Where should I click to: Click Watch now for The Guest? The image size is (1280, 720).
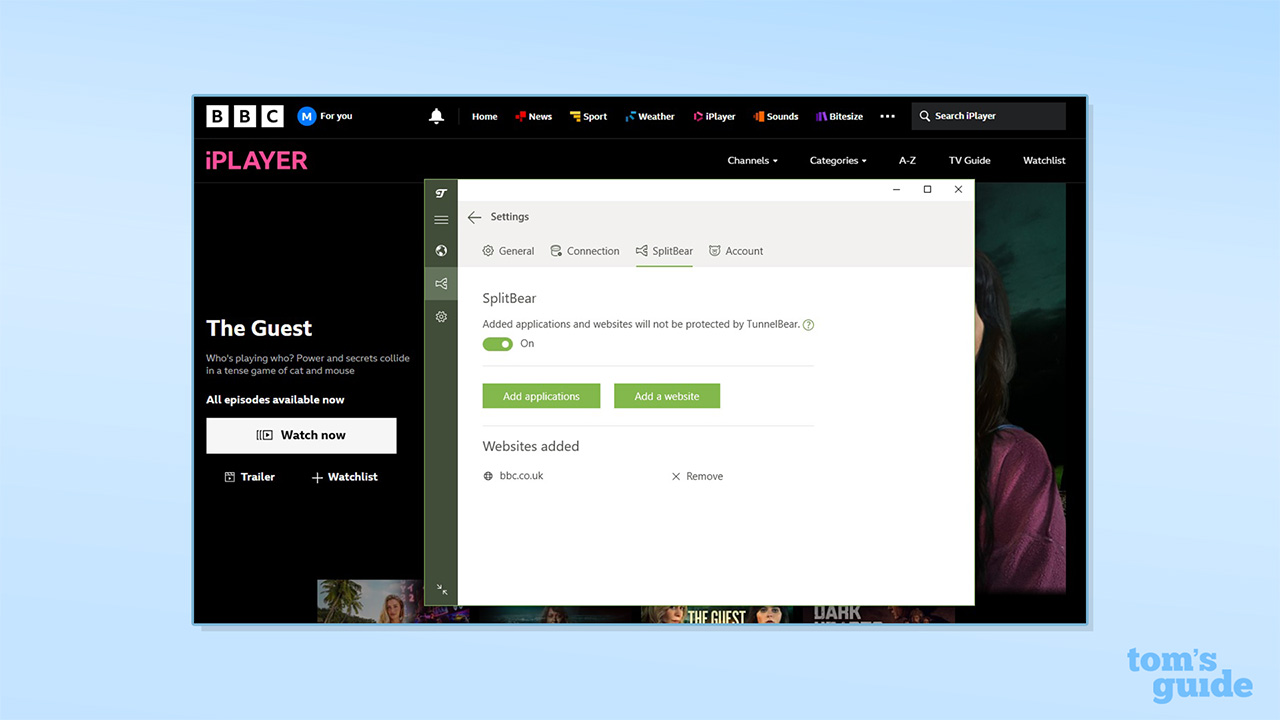(301, 435)
